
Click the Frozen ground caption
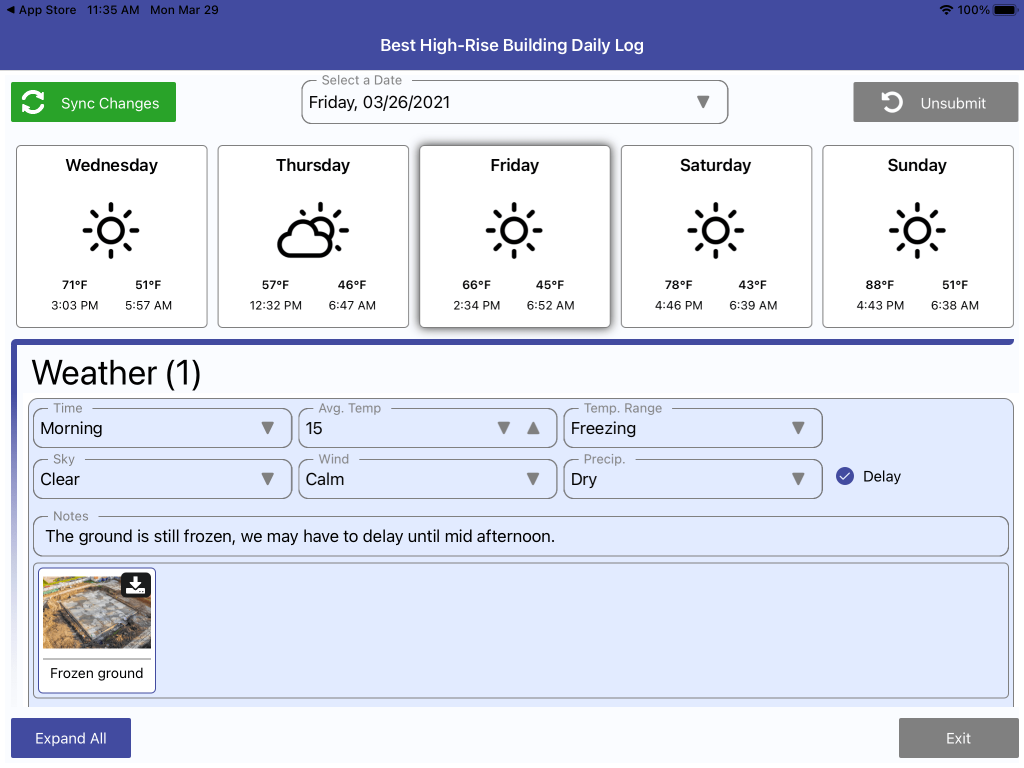pyautogui.click(x=97, y=673)
